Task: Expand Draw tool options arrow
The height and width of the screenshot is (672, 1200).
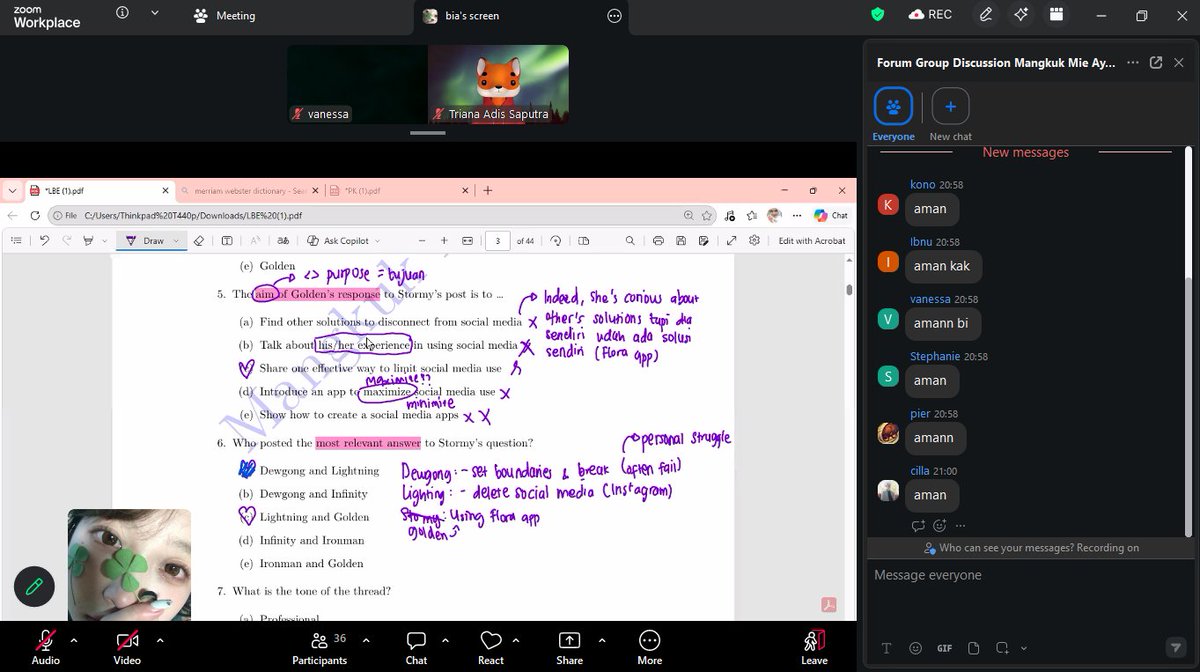Action: (x=176, y=241)
